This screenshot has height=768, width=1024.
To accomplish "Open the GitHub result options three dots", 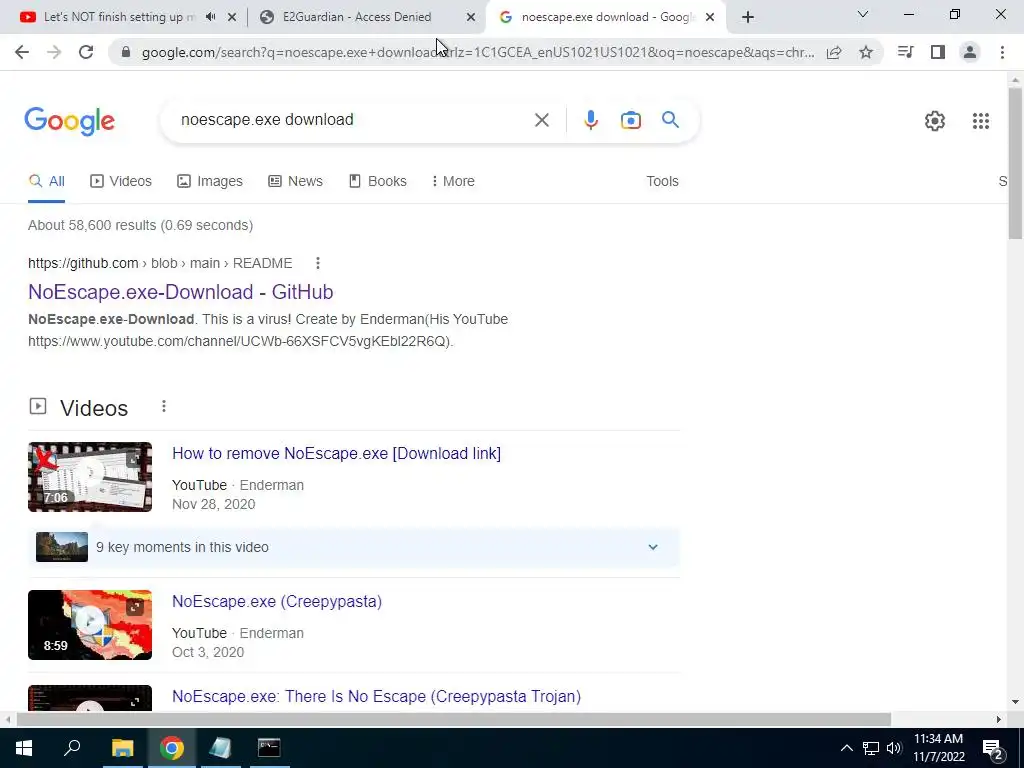I will [x=317, y=263].
